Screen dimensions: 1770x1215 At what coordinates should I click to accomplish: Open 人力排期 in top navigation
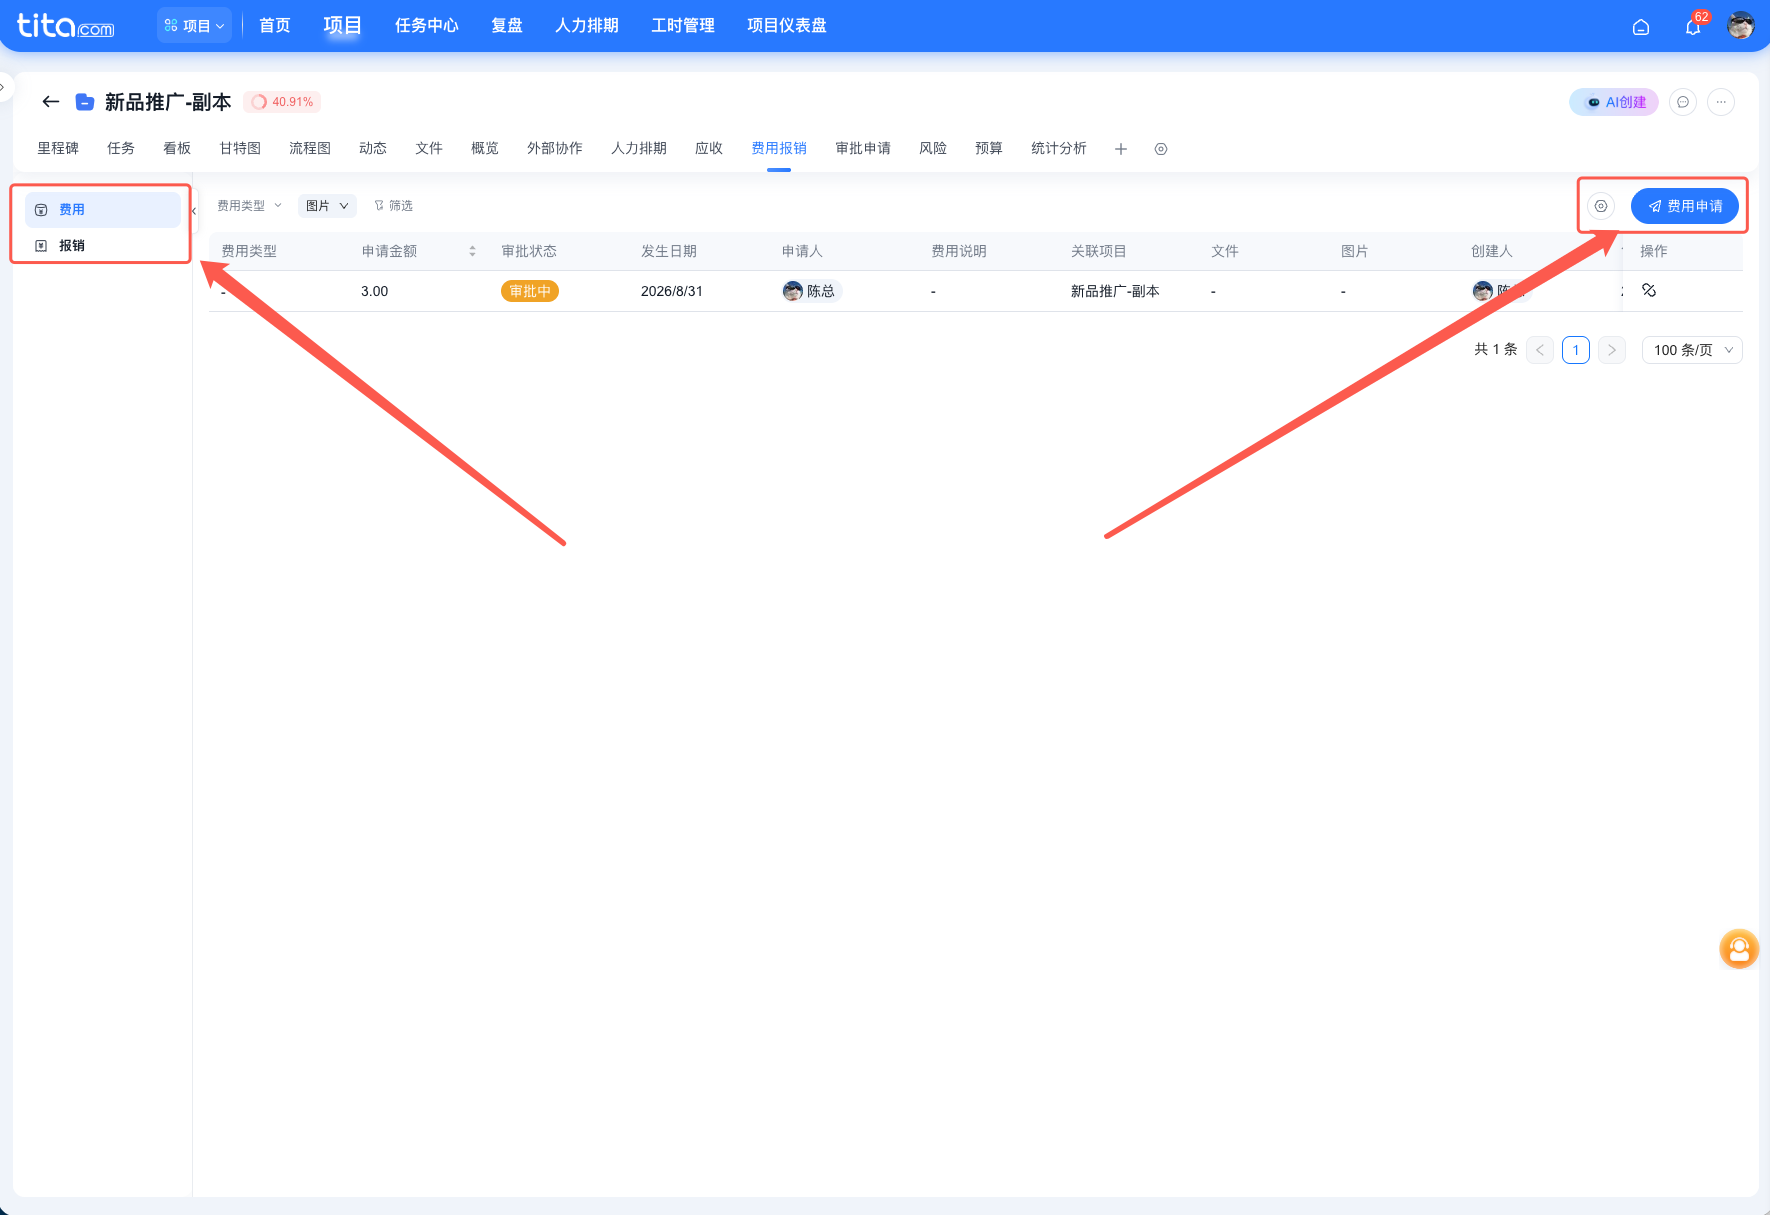pyautogui.click(x=587, y=26)
